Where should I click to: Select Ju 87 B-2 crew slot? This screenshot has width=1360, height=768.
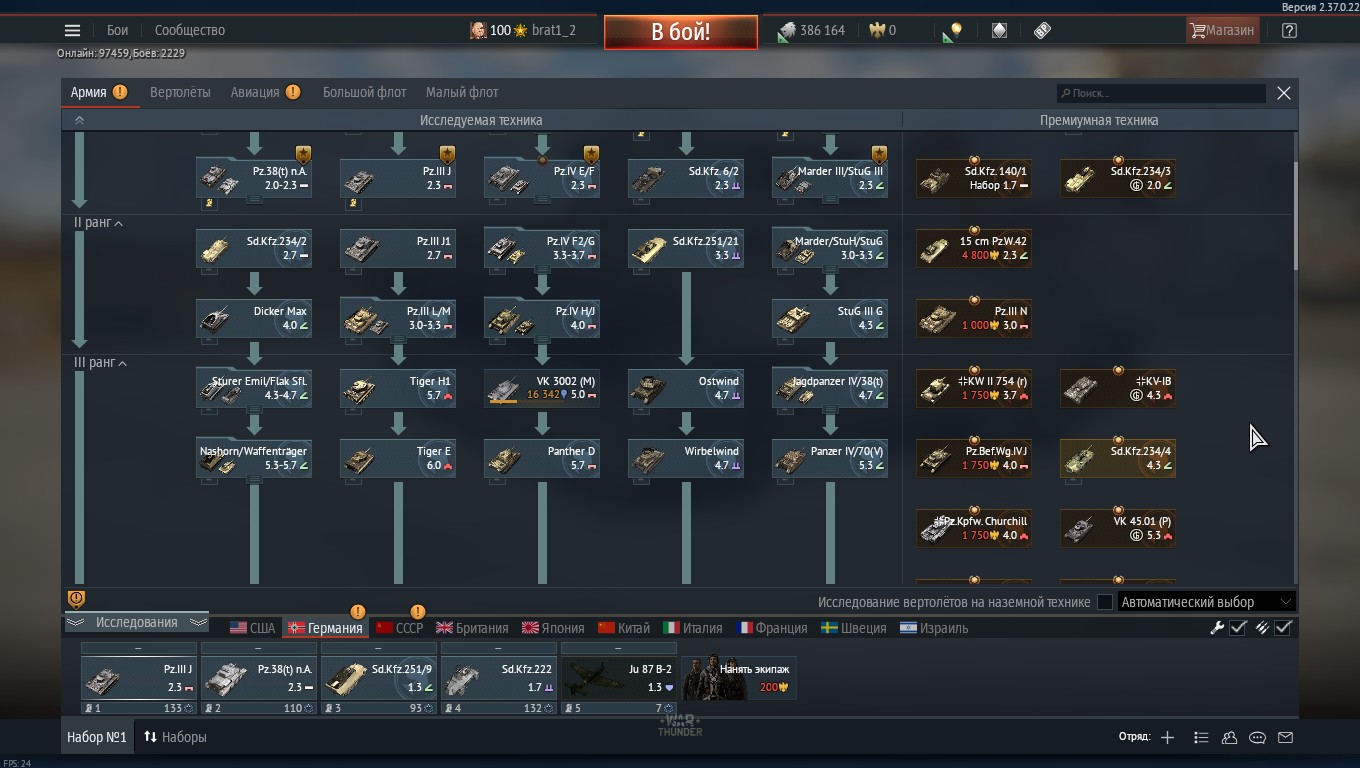(618, 678)
